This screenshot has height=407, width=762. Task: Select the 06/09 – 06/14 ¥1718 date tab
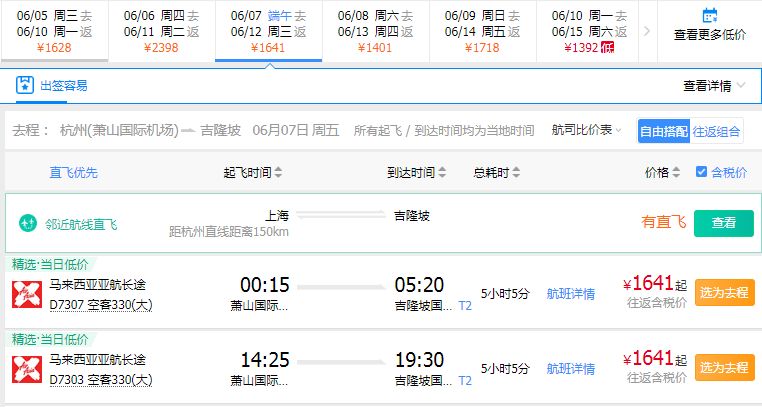[483, 31]
